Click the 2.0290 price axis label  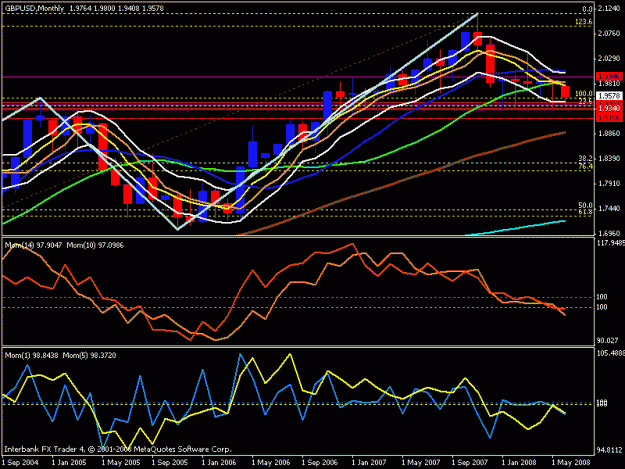coord(609,59)
